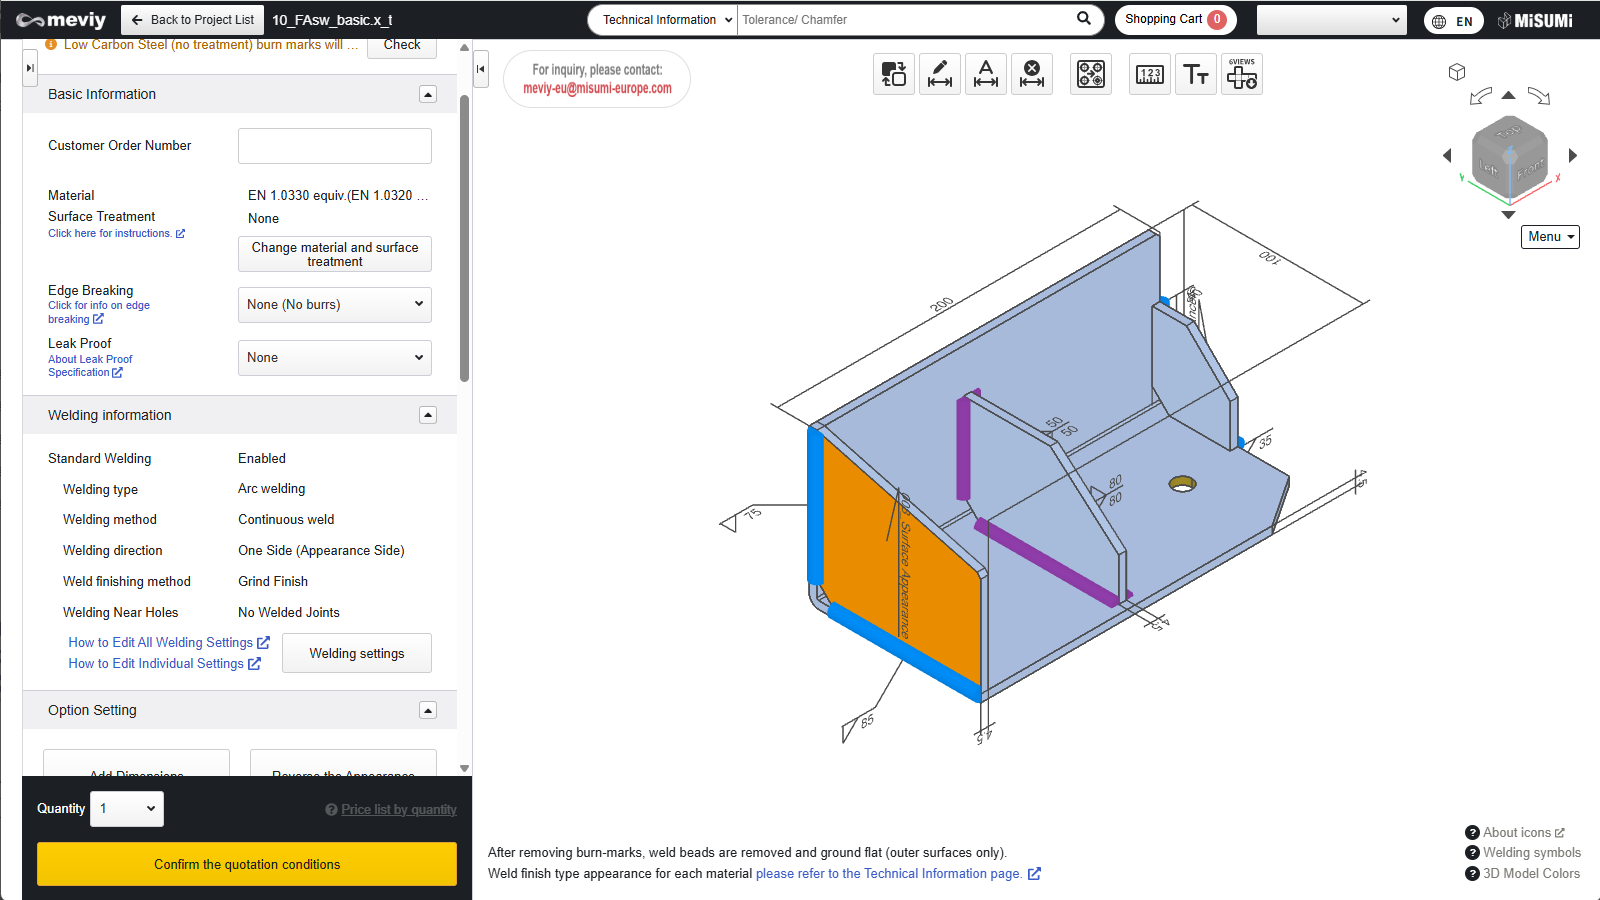Open the Leak Proof dropdown

(x=335, y=357)
